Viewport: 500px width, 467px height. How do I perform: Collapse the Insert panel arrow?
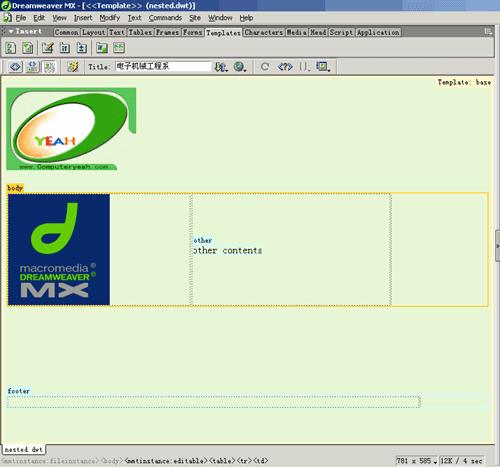pyautogui.click(x=11, y=31)
